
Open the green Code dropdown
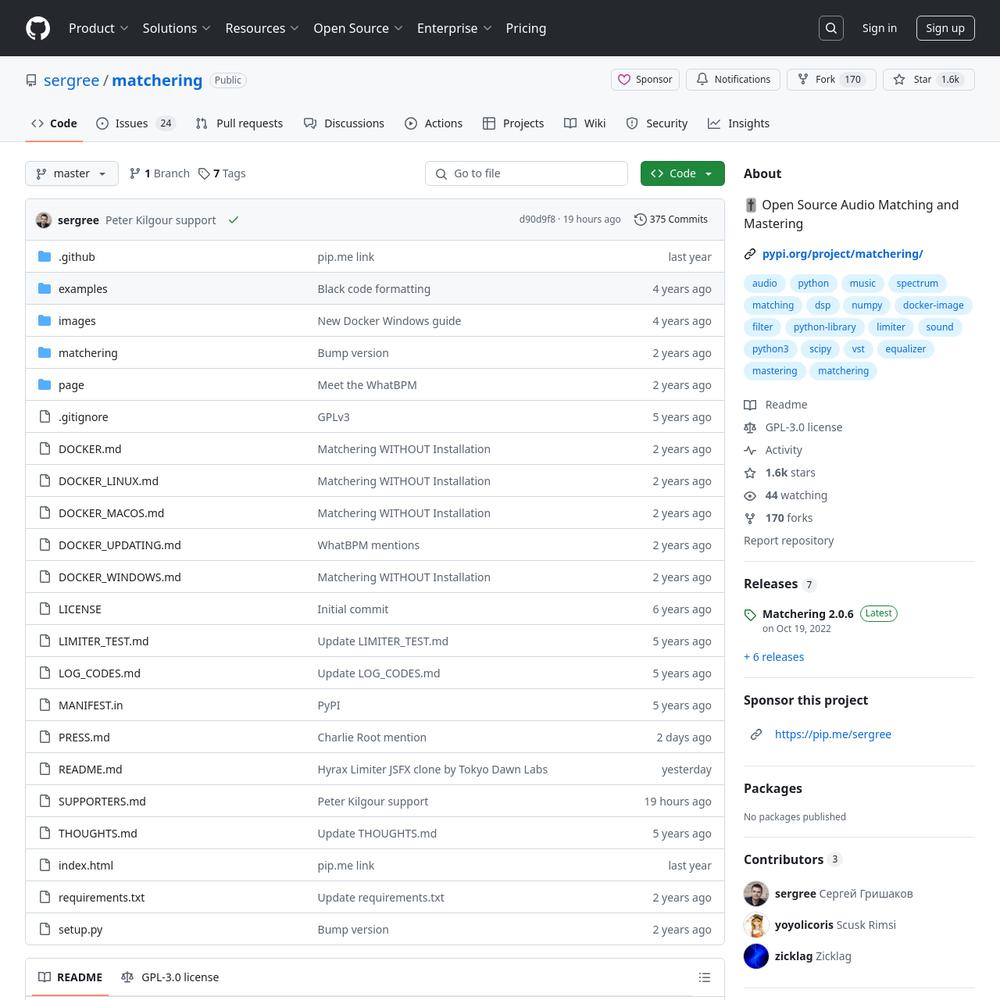point(682,173)
